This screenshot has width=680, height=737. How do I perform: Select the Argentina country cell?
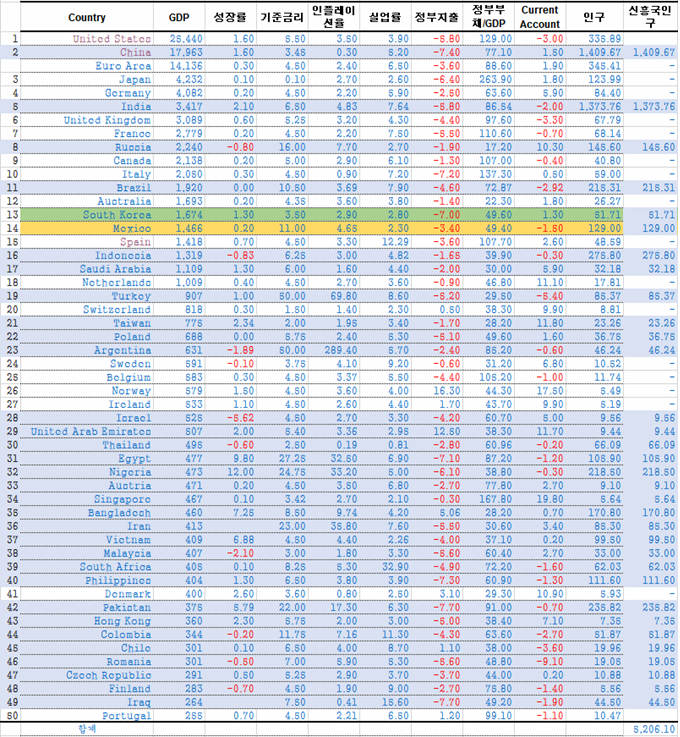tap(86, 350)
